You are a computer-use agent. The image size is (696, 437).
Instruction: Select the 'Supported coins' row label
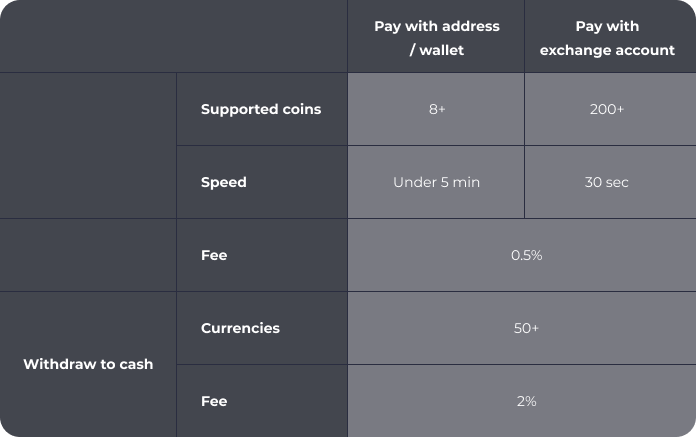pyautogui.click(x=261, y=109)
